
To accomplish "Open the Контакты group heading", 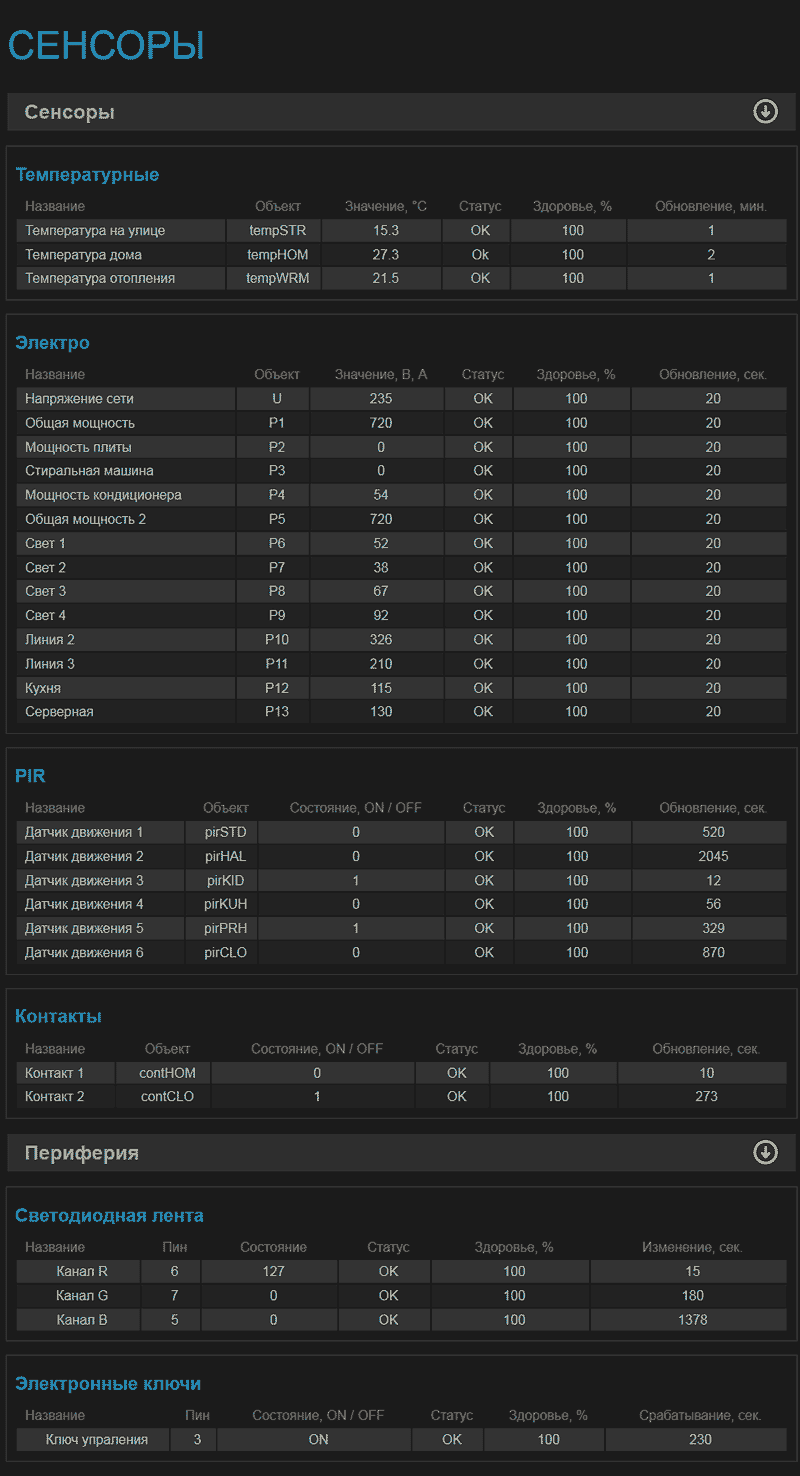I will tap(58, 1016).
